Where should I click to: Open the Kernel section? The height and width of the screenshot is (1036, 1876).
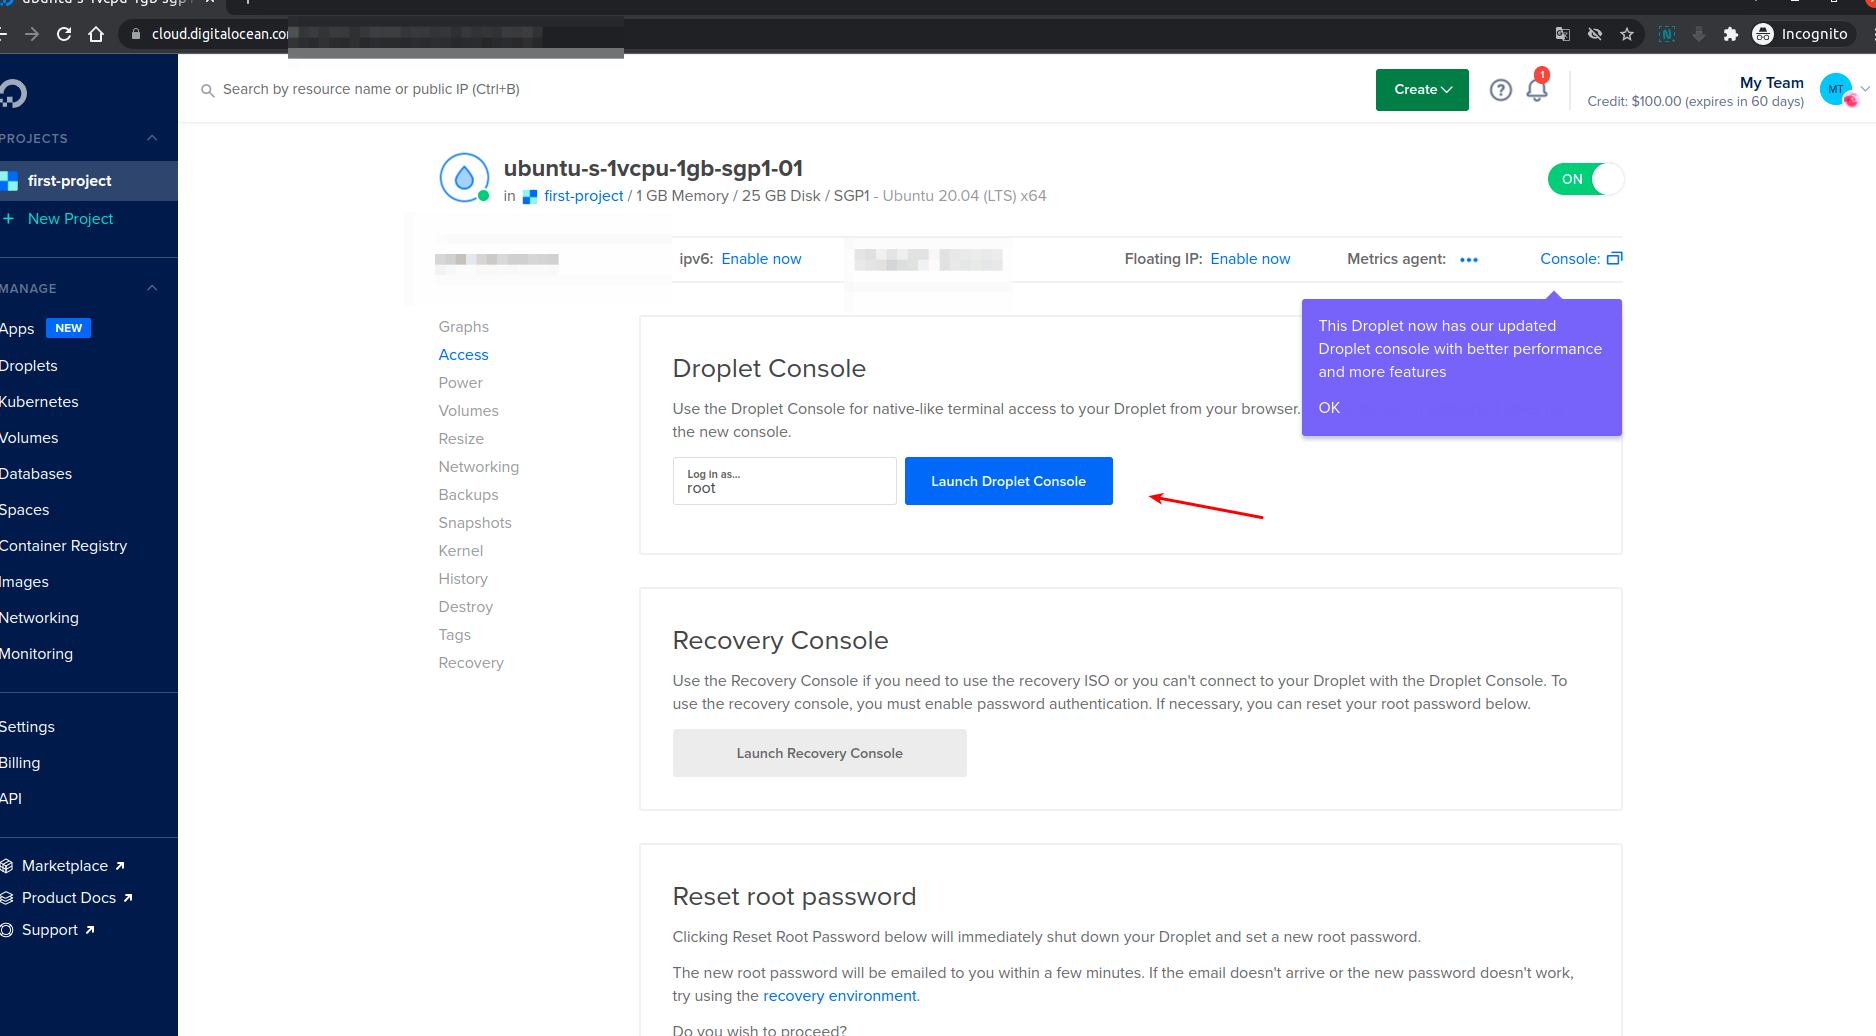coord(461,551)
